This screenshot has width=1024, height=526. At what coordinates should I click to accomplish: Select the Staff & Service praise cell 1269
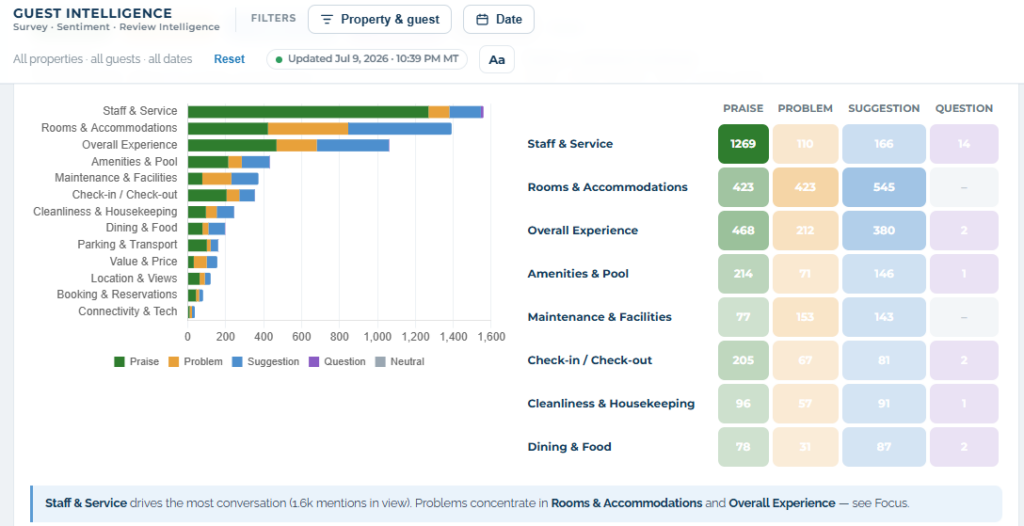point(743,144)
